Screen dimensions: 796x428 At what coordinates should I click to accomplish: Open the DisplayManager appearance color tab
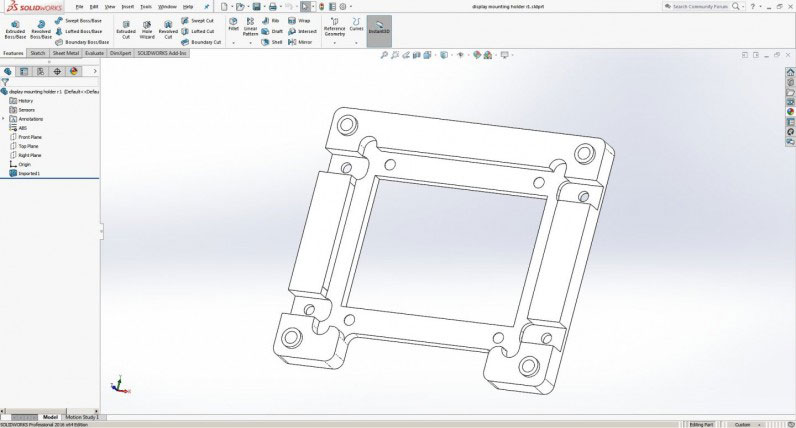(x=72, y=72)
